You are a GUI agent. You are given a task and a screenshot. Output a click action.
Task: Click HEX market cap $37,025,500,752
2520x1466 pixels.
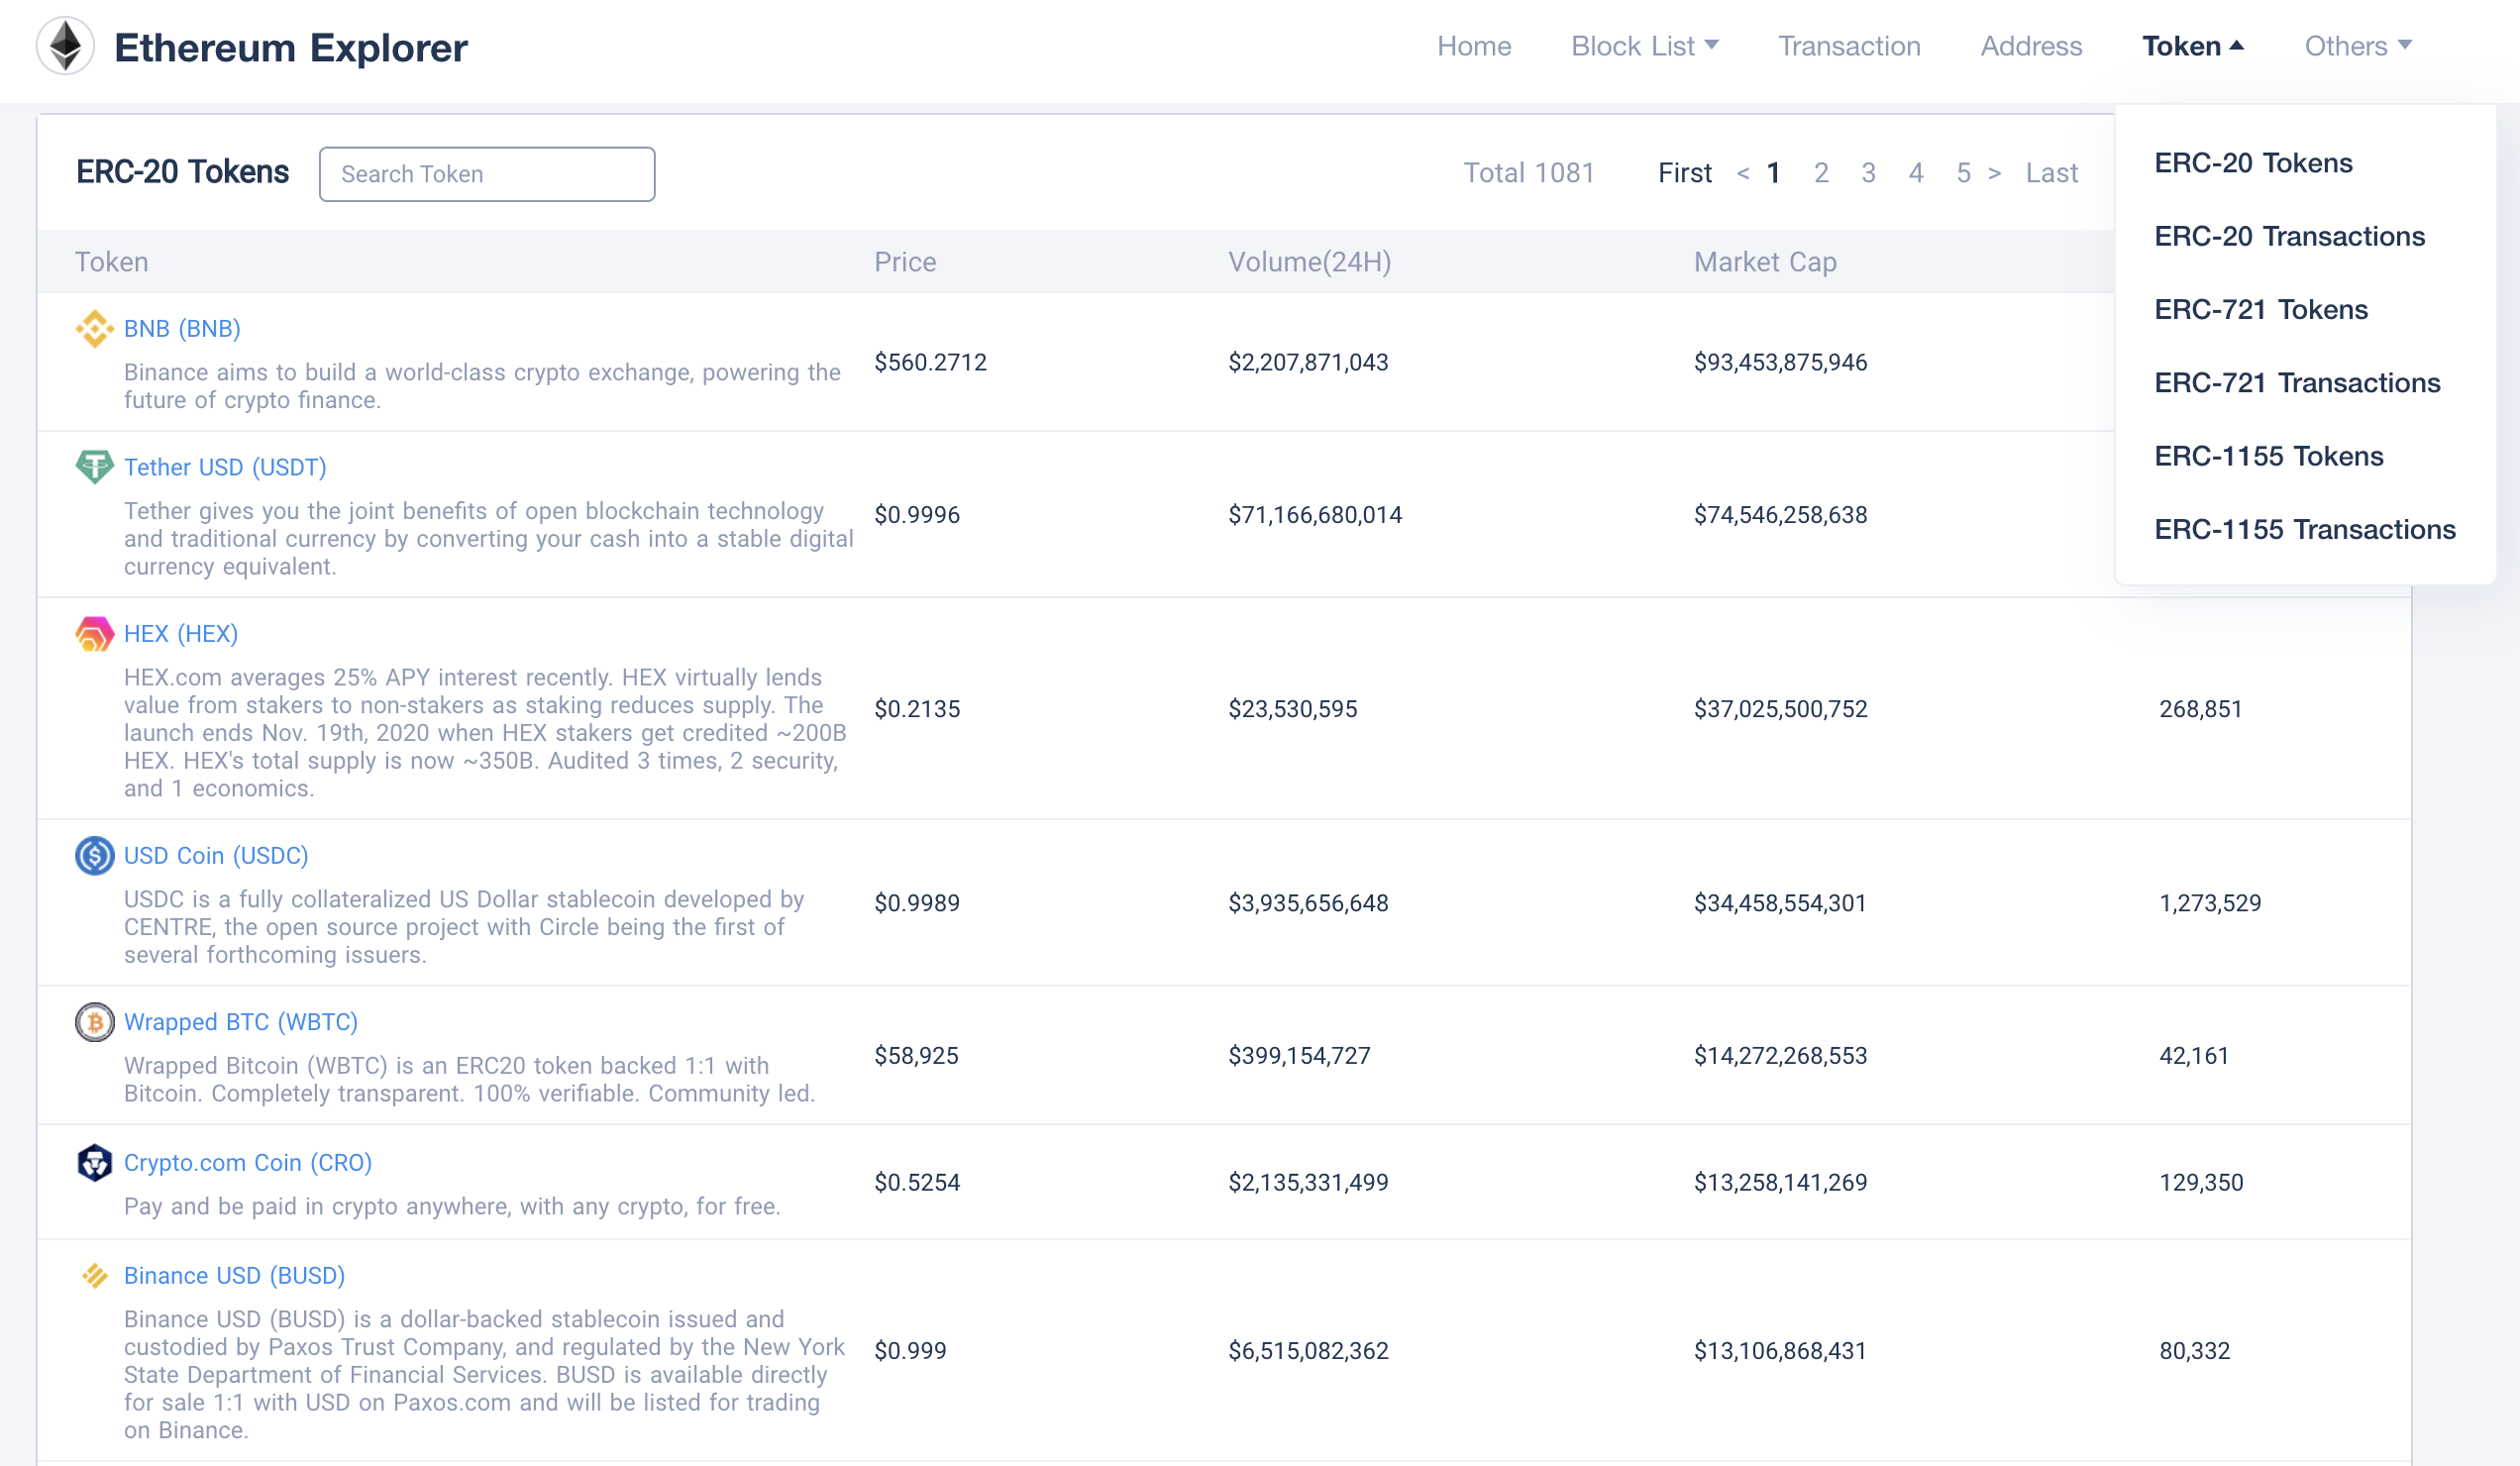point(1780,709)
